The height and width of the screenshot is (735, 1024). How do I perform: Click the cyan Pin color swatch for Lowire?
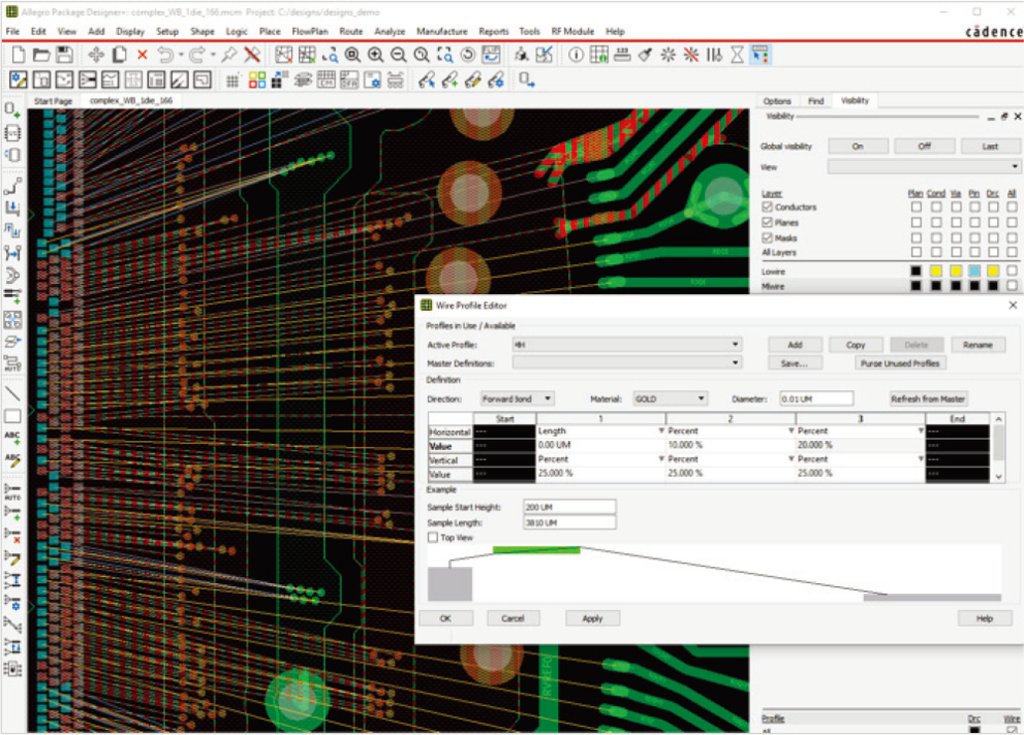(974, 271)
